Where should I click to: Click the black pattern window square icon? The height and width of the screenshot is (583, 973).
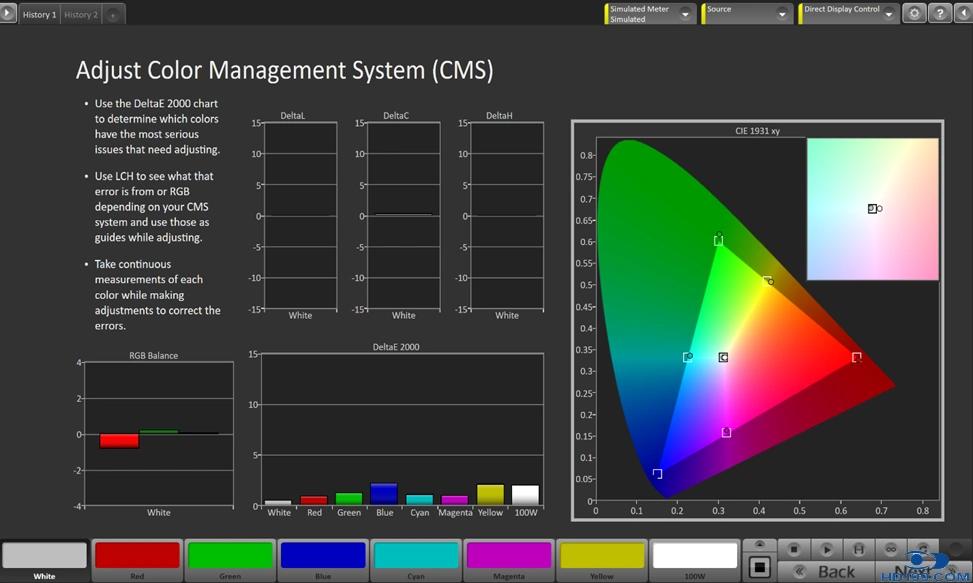(x=759, y=568)
